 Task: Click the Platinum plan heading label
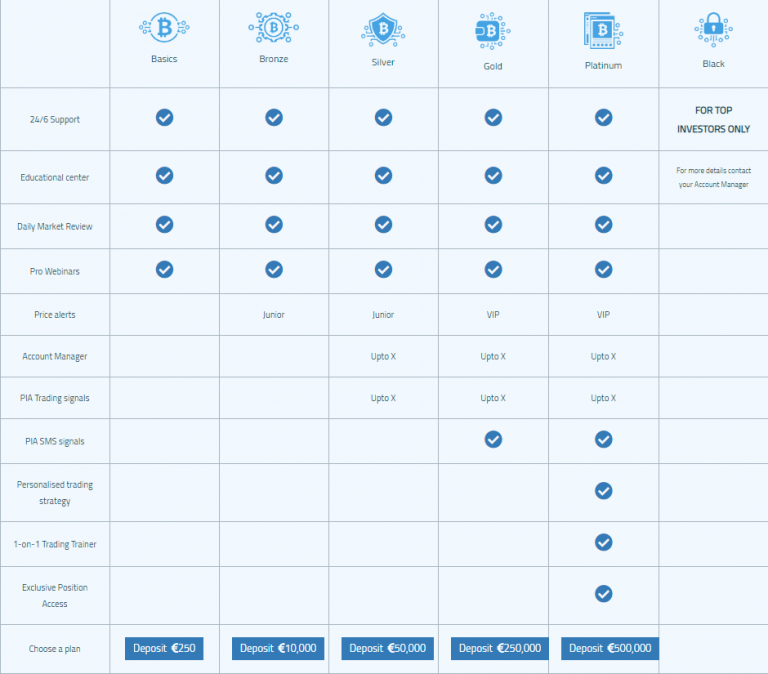[603, 66]
